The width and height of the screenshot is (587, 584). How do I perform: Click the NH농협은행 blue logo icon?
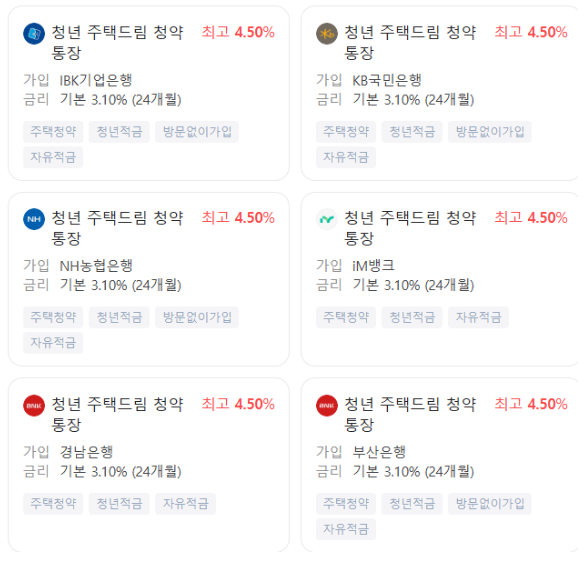pyautogui.click(x=34, y=219)
